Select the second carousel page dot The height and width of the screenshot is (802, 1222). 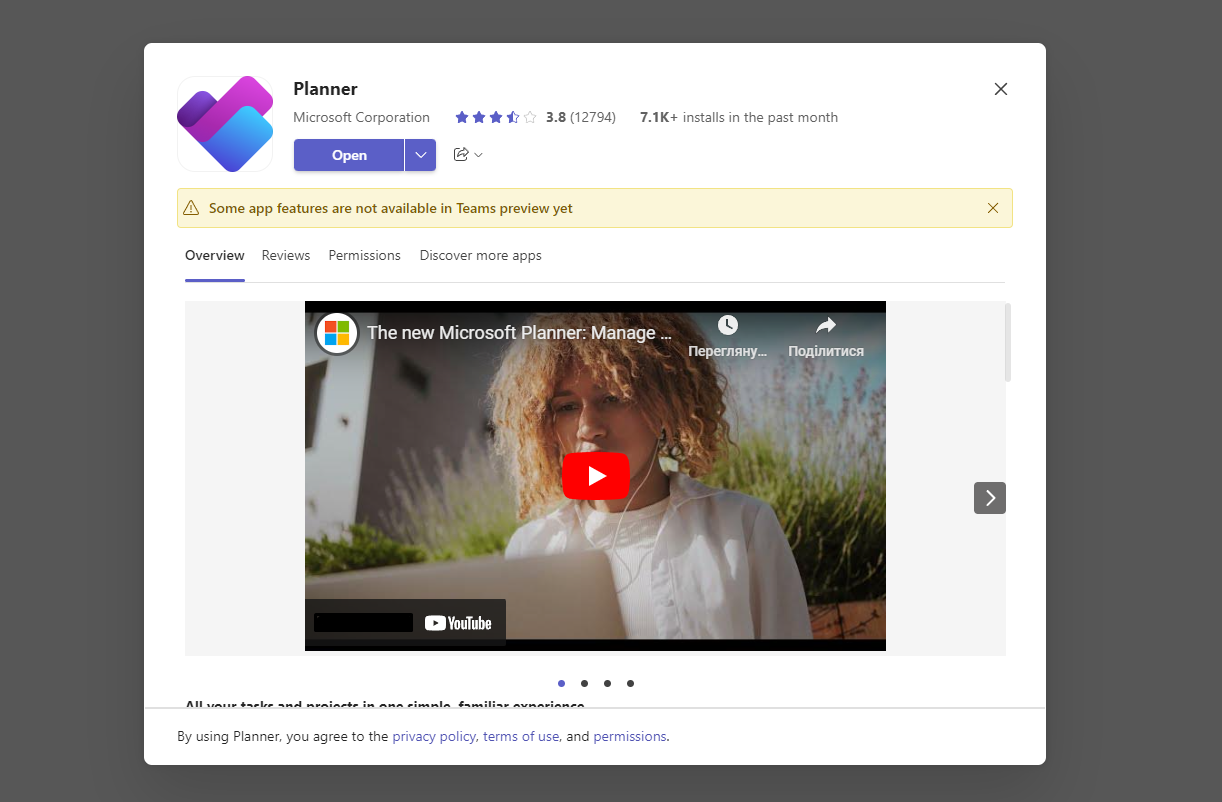click(584, 684)
